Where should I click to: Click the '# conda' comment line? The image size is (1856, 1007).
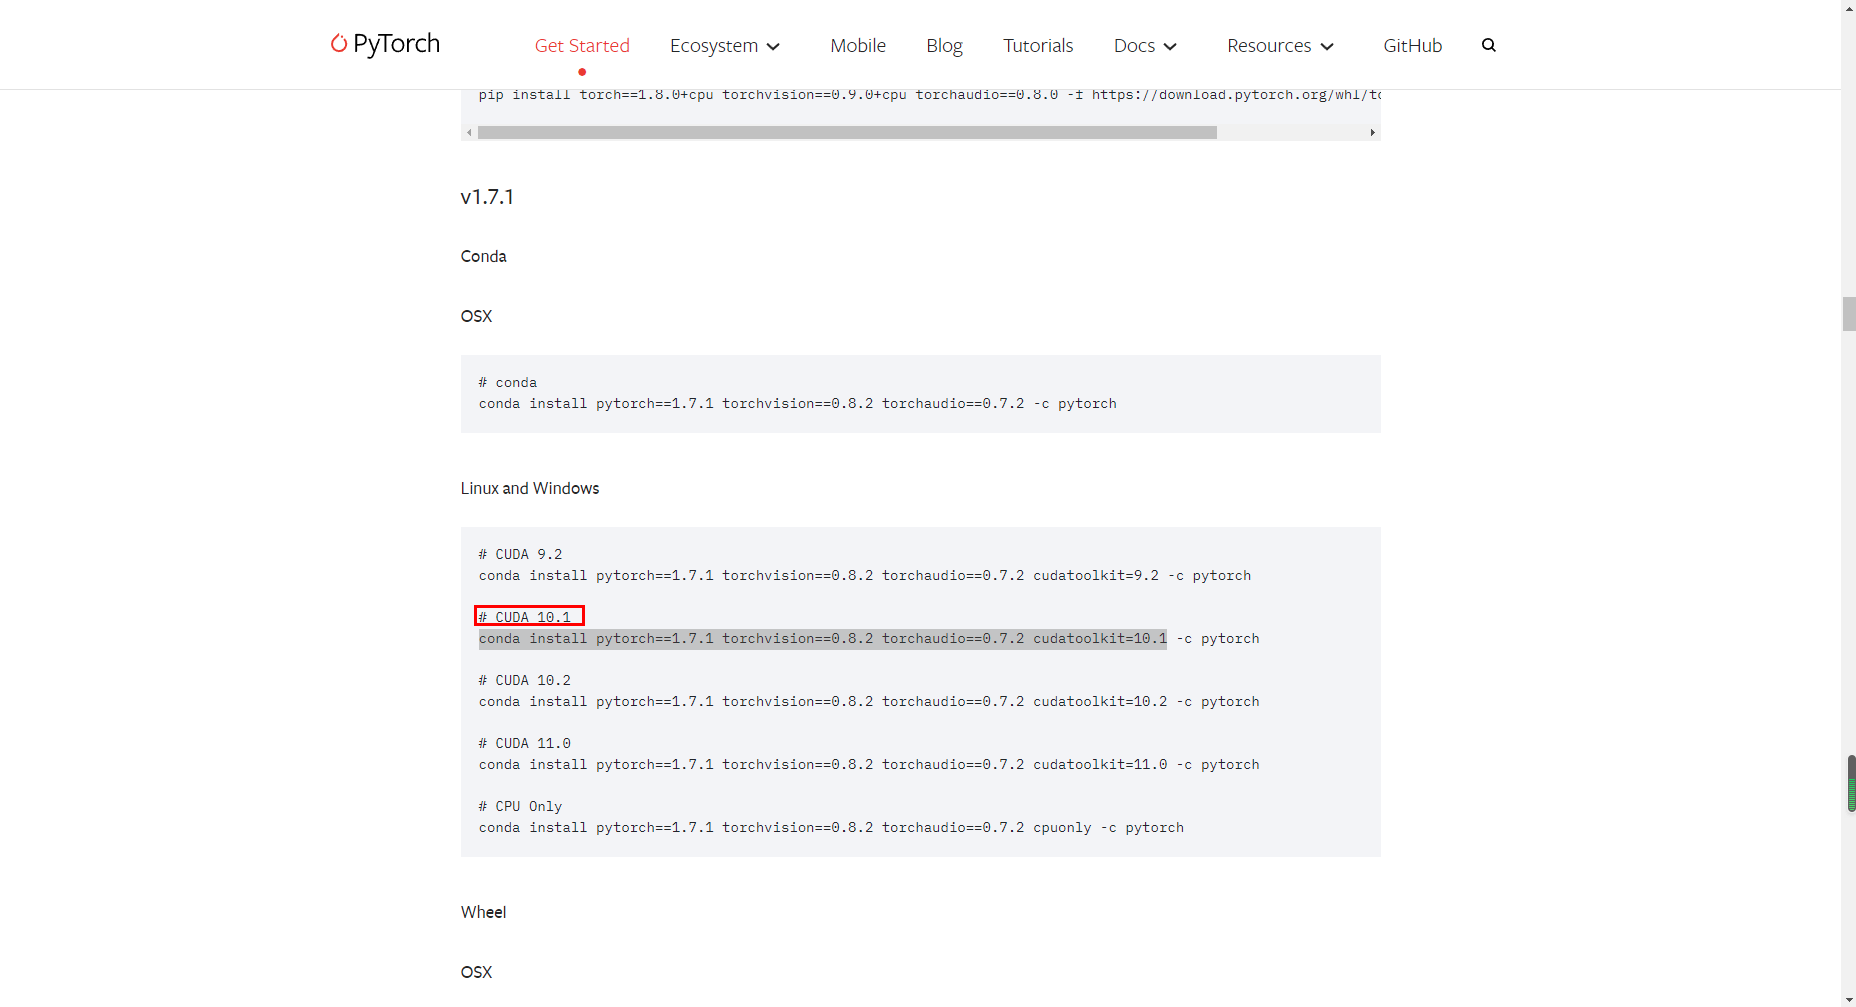(507, 382)
